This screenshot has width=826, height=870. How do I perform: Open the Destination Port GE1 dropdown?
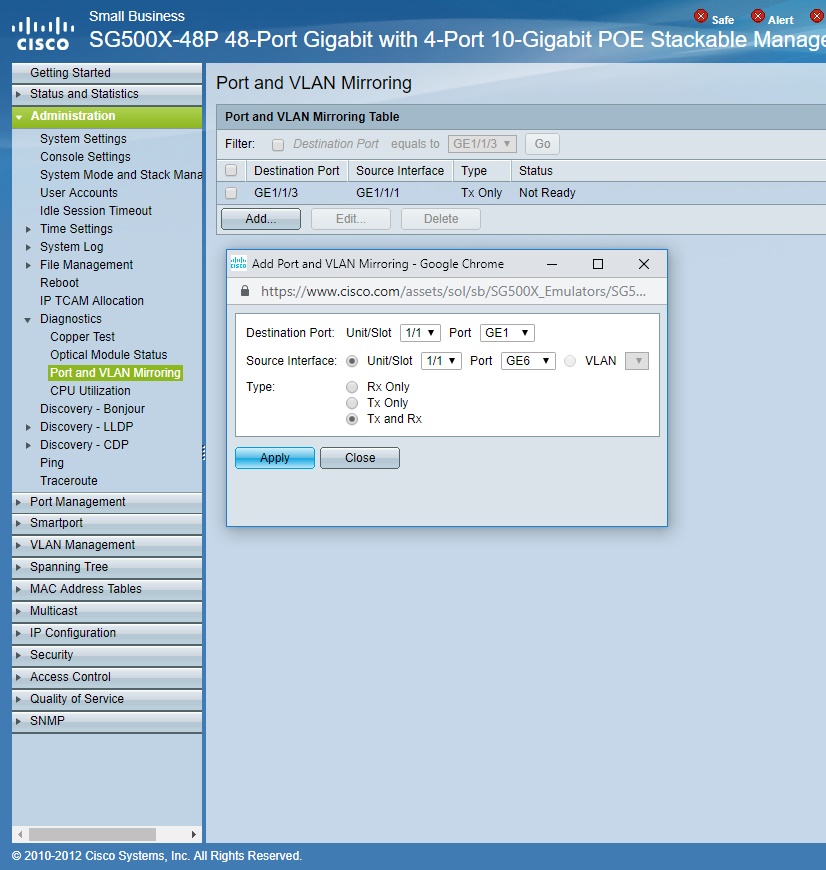click(x=507, y=333)
